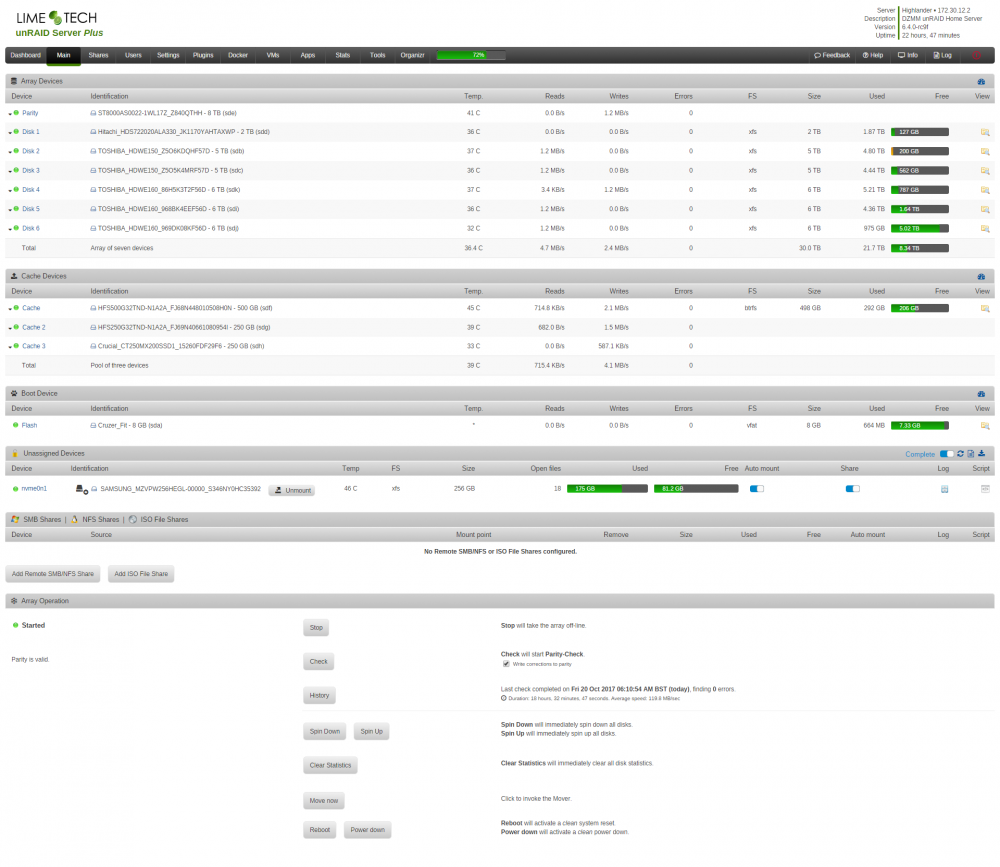
Task: Open the Dashboard tab
Action: click(26, 56)
